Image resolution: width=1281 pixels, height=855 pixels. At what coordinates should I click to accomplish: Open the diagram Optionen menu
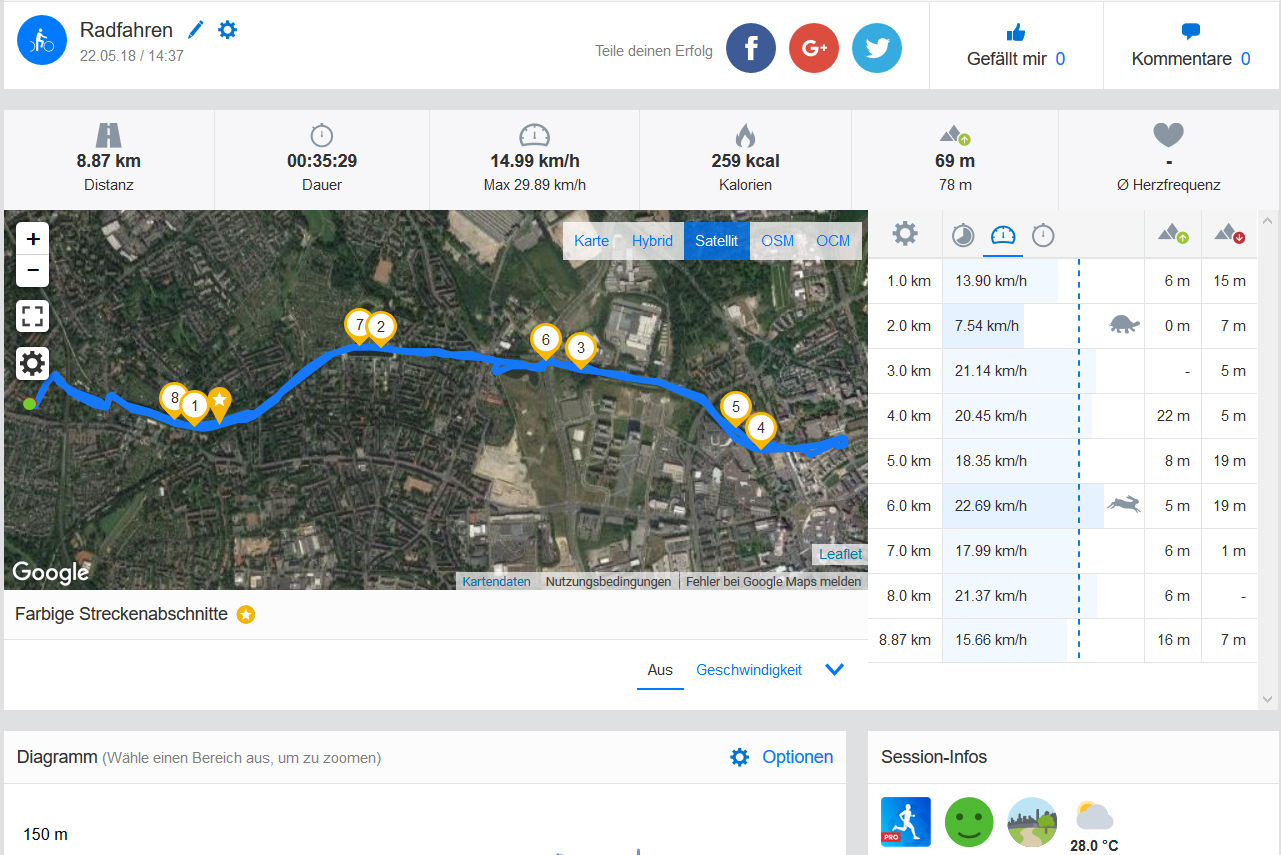click(x=782, y=757)
